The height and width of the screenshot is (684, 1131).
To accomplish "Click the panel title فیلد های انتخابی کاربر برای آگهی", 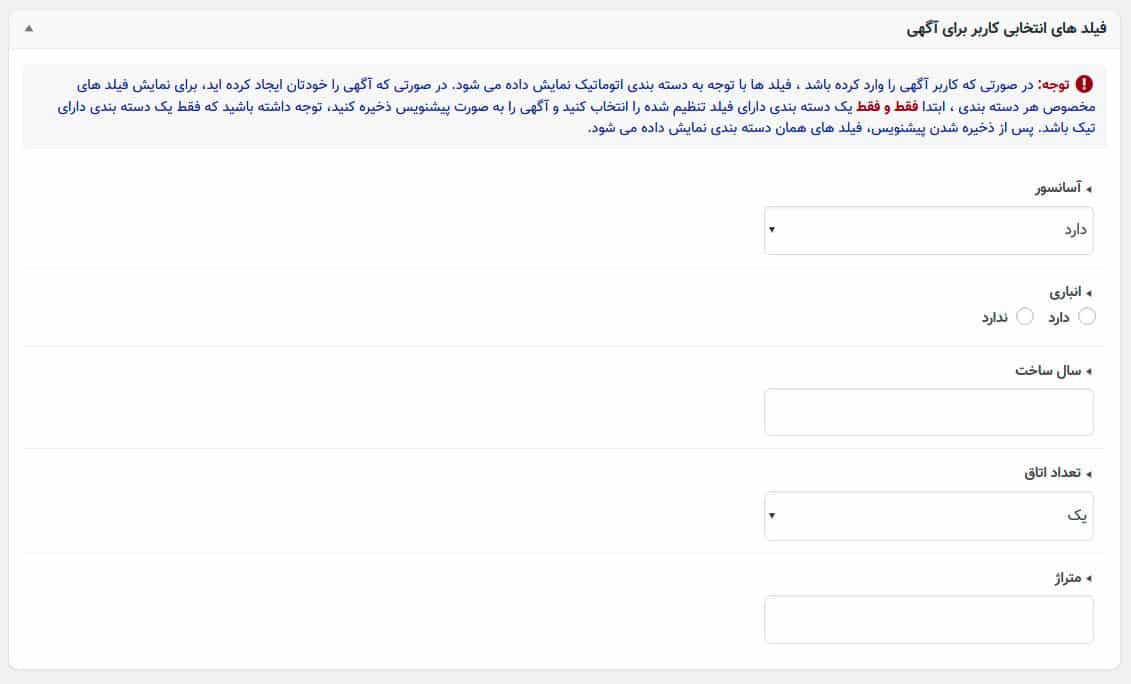I will [1006, 29].
